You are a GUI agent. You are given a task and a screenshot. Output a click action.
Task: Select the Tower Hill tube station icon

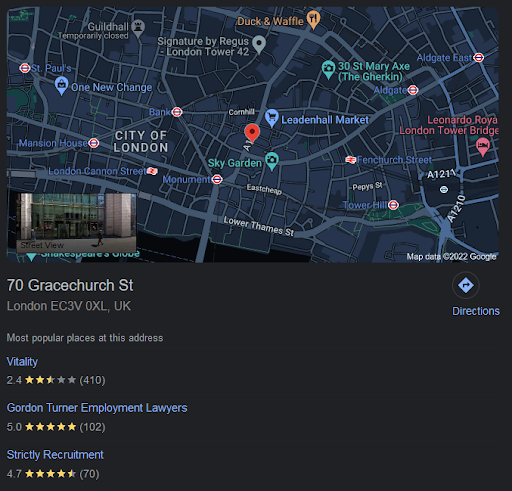click(x=393, y=205)
